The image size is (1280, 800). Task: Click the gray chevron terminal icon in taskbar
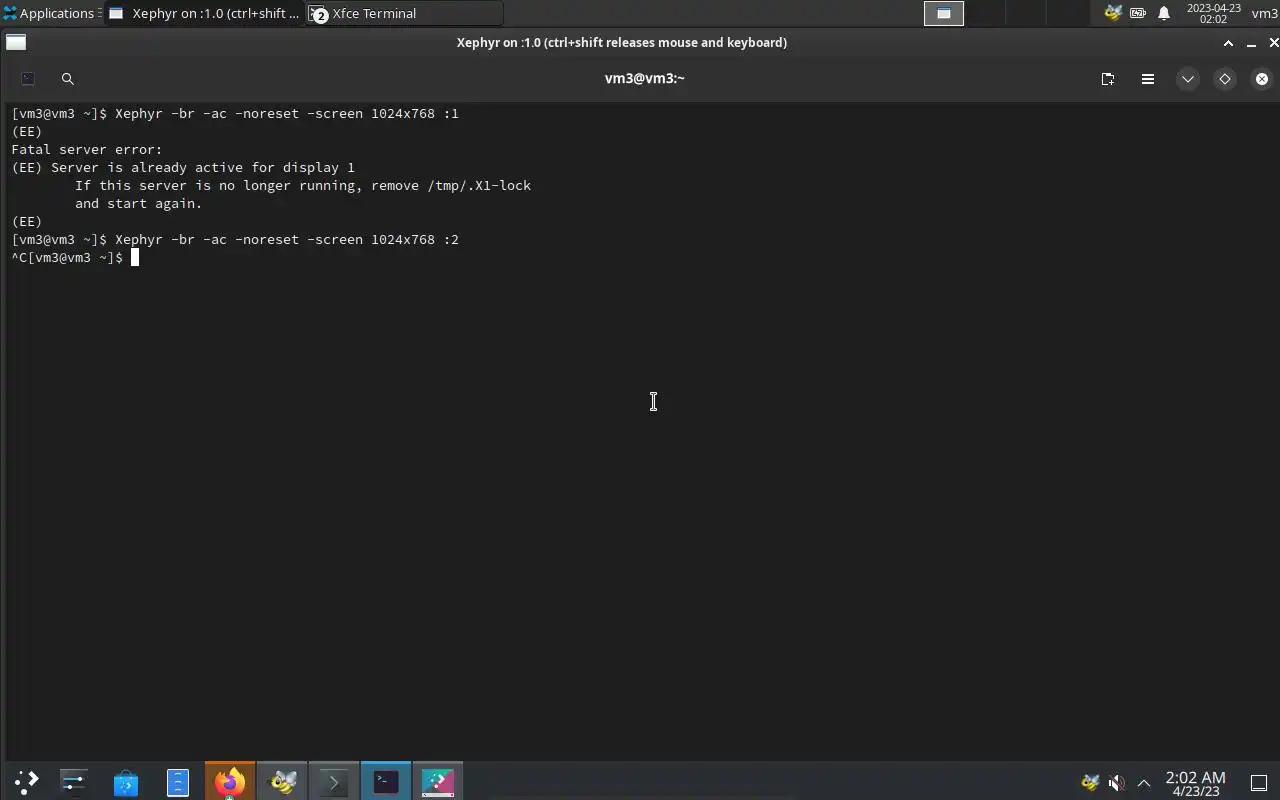pyautogui.click(x=334, y=782)
